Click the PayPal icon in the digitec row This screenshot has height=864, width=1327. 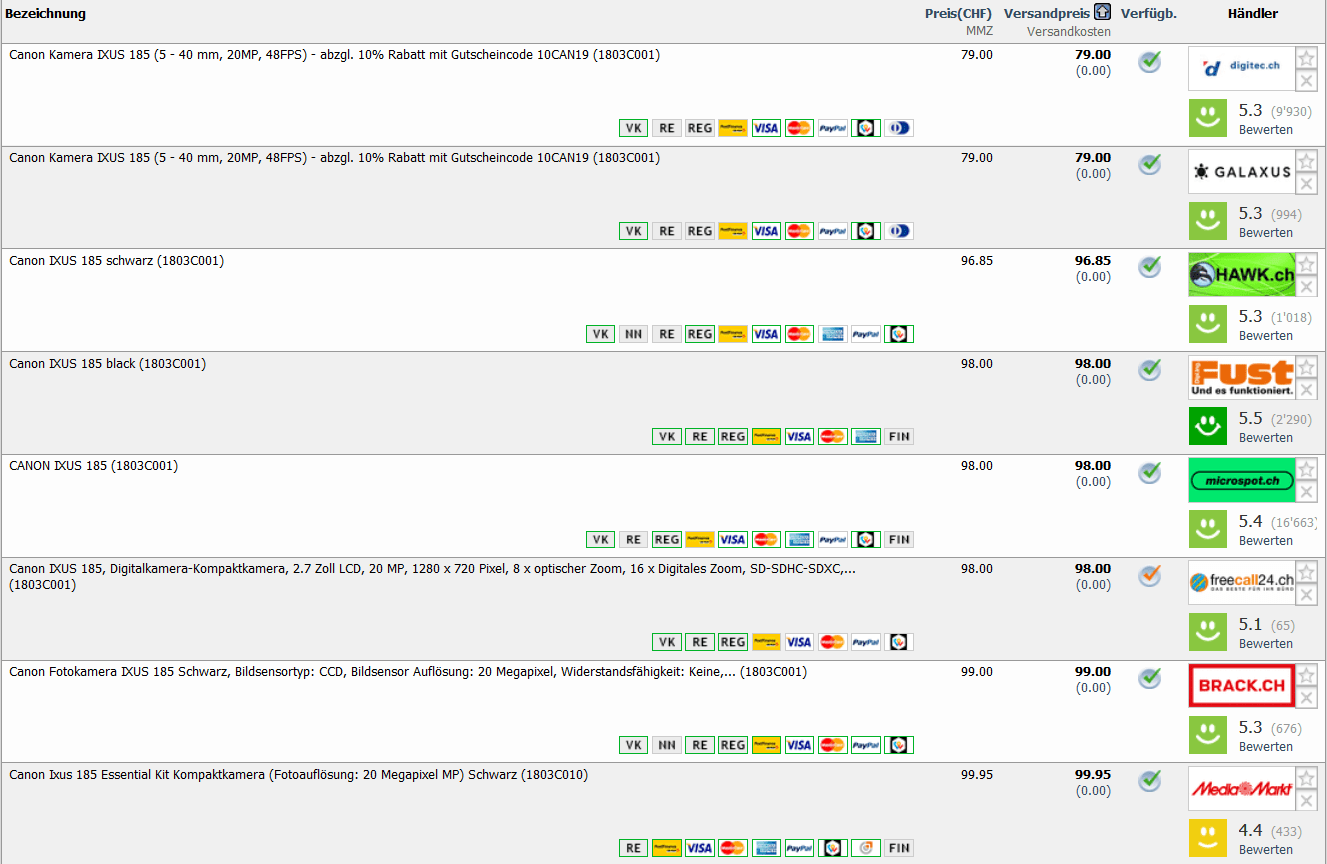tap(832, 128)
